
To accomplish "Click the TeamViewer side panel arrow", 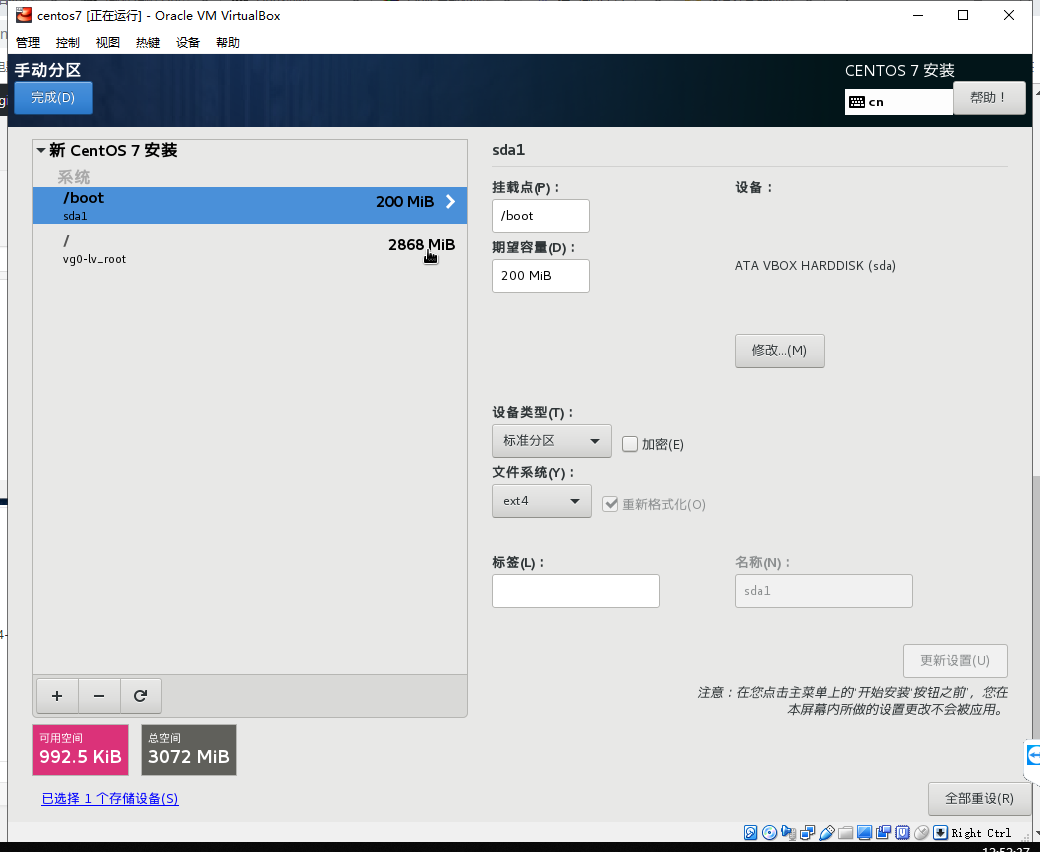I will (1033, 756).
